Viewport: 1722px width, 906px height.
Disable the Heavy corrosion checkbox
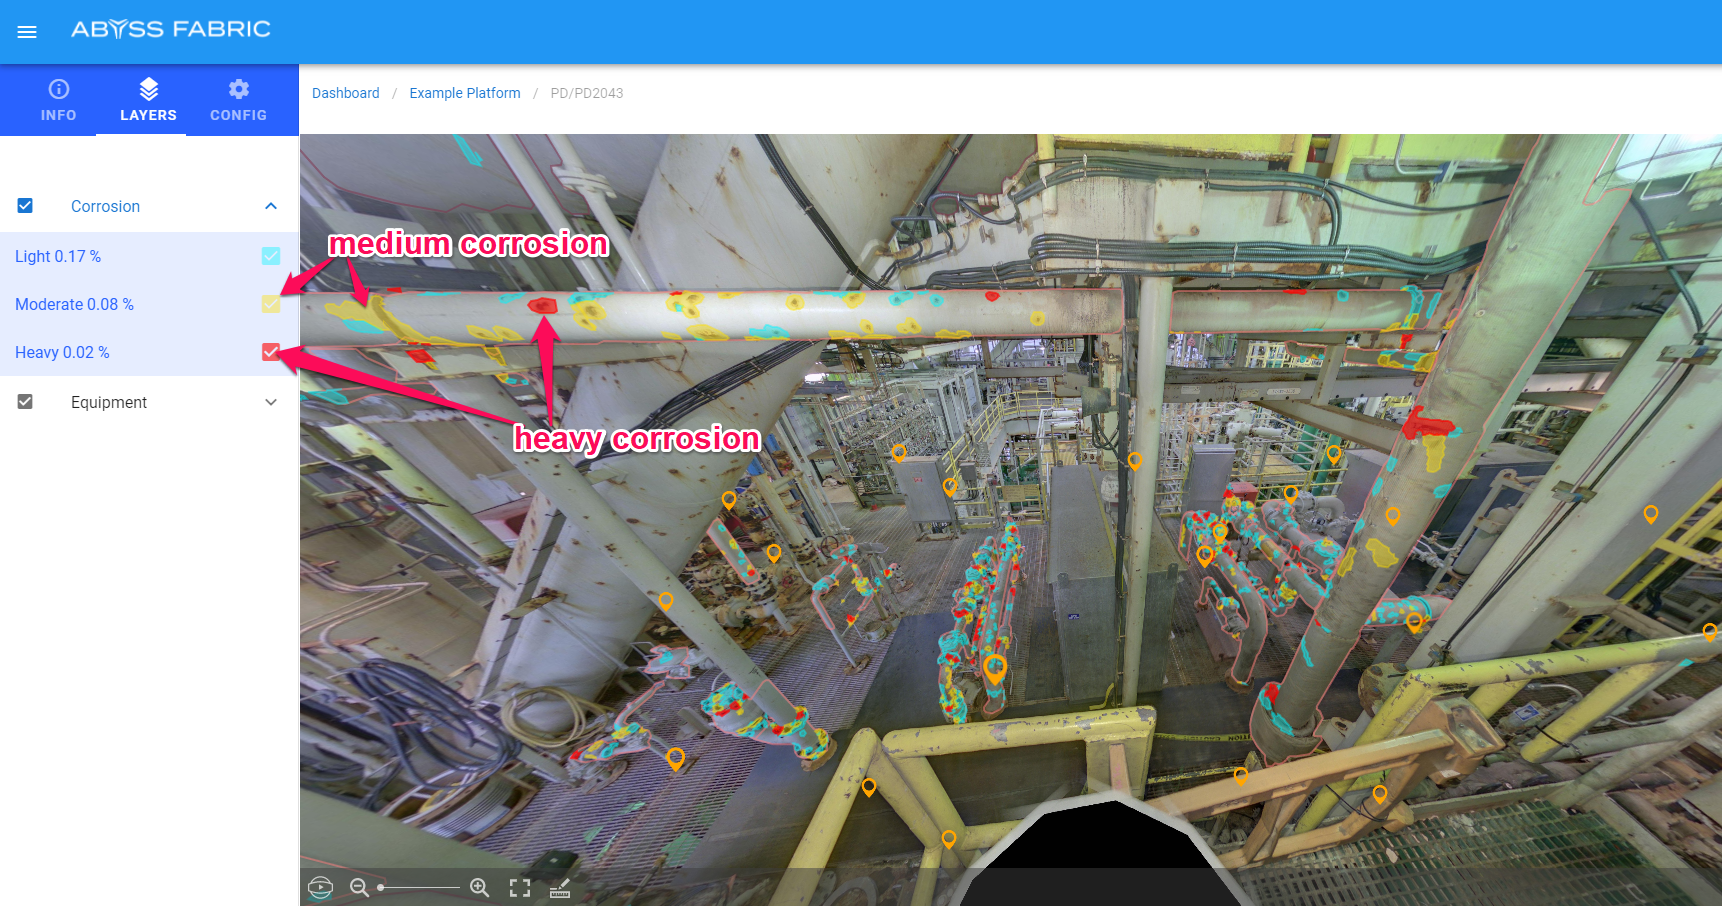coord(271,352)
